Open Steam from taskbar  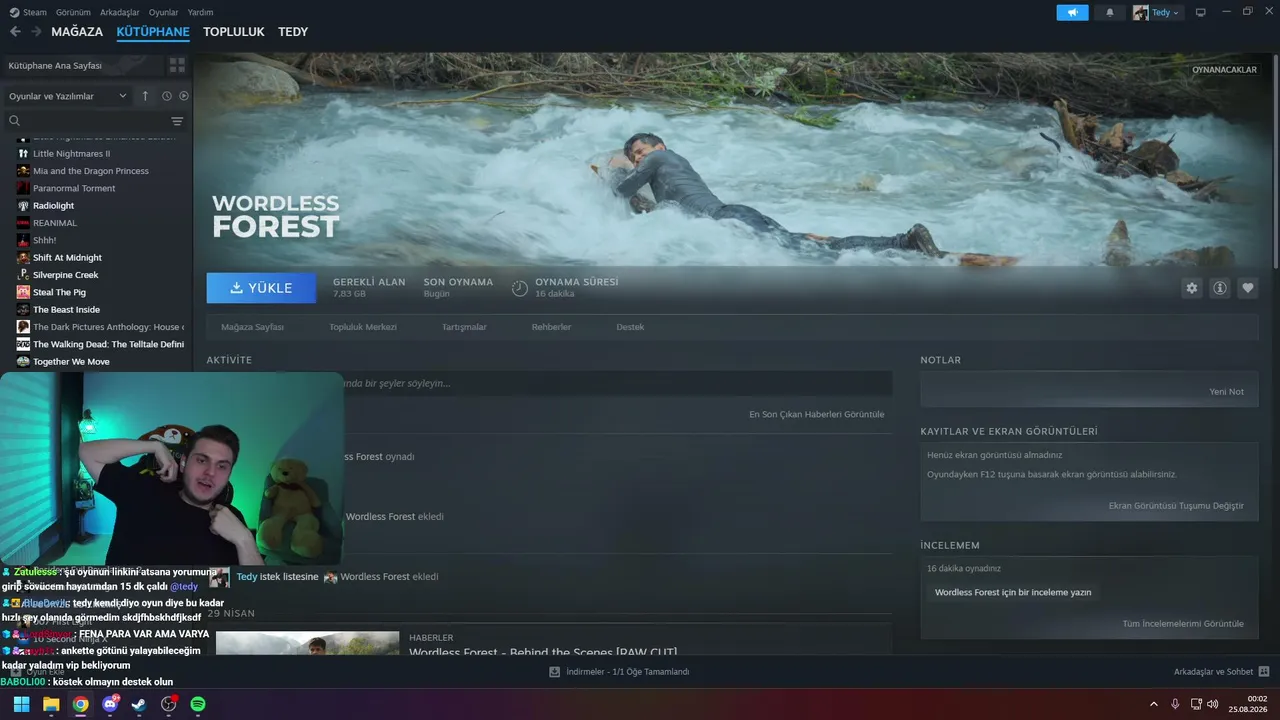[139, 704]
